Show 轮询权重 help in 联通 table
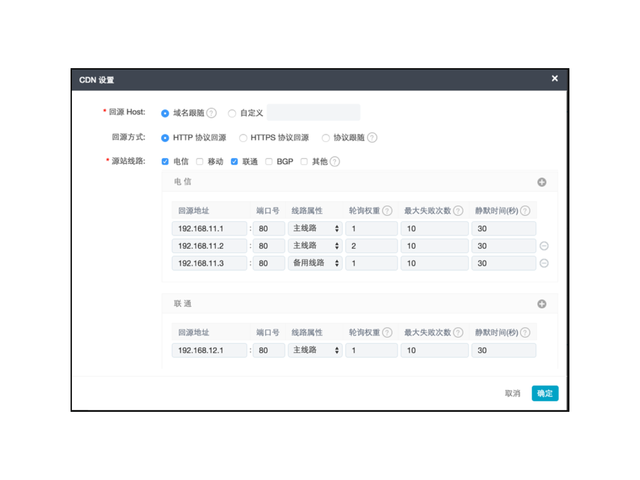Viewport: 640px width, 480px height. pyautogui.click(x=387, y=333)
